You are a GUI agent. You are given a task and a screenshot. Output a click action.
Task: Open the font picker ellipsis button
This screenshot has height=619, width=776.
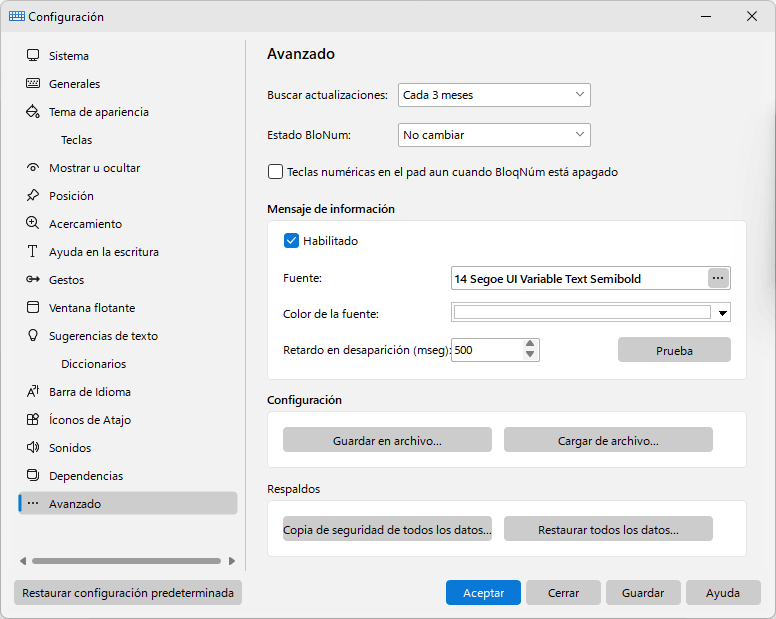click(x=718, y=279)
